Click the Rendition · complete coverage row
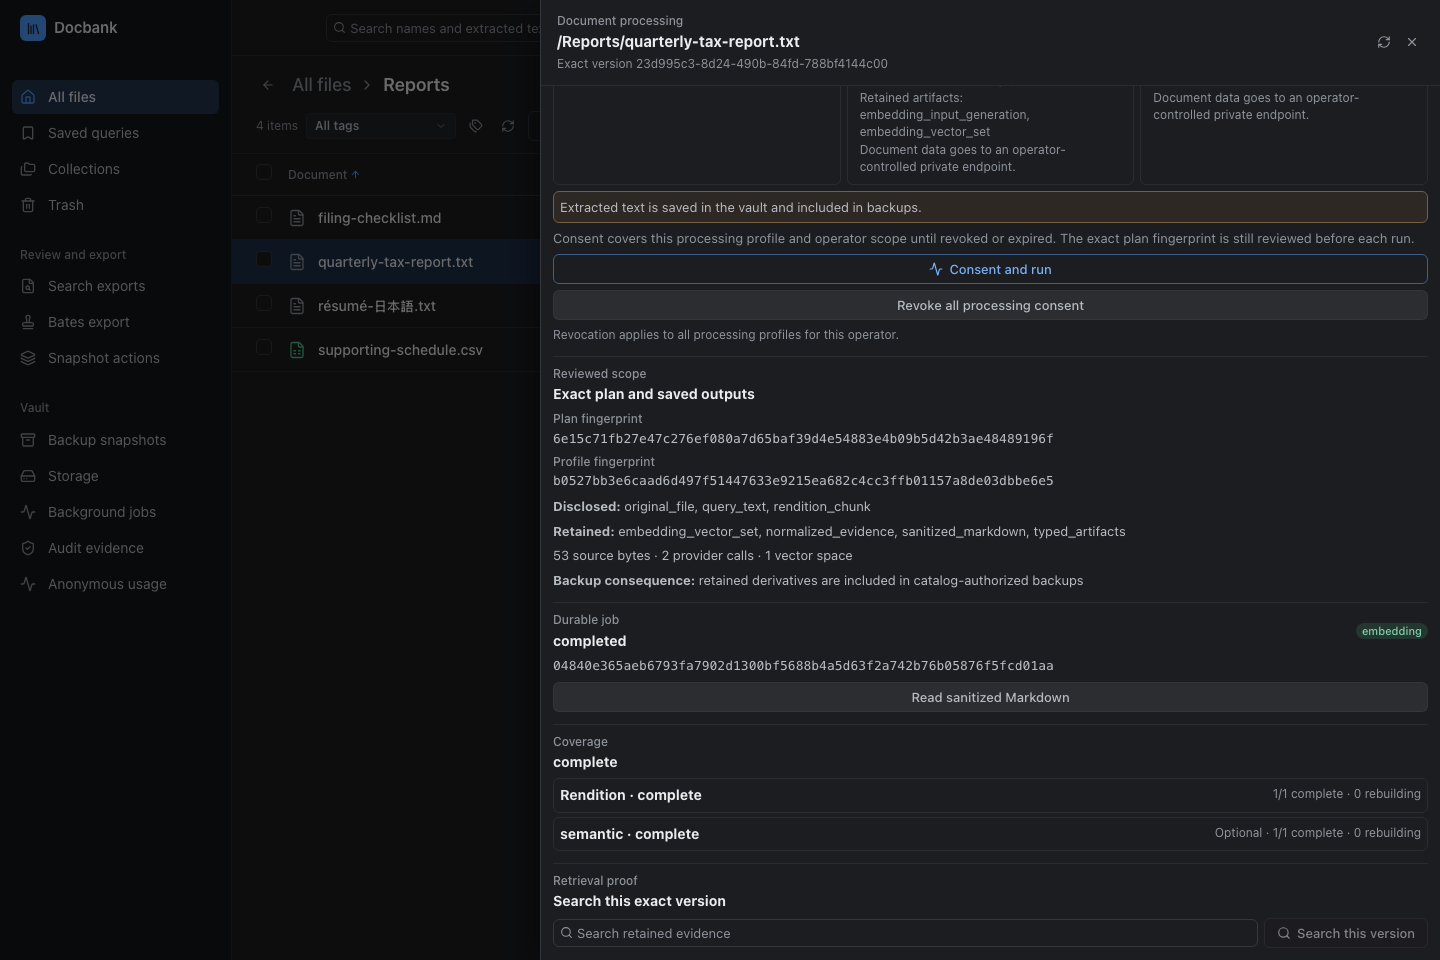This screenshot has width=1440, height=960. pyautogui.click(x=990, y=795)
